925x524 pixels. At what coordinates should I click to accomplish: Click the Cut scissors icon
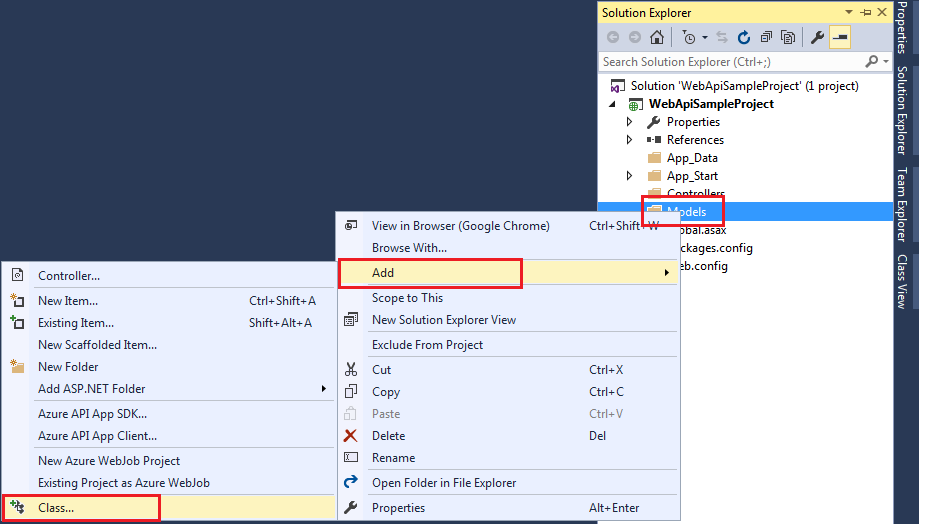click(x=351, y=369)
